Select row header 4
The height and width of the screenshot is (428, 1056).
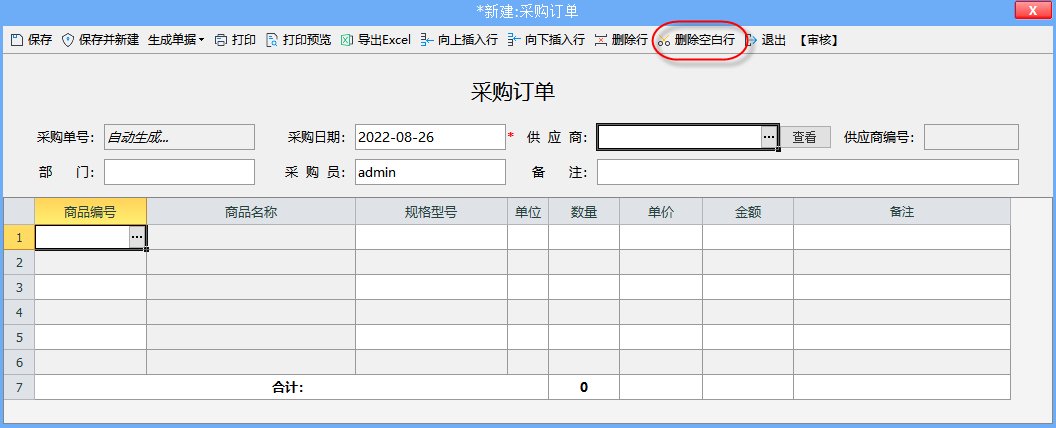20,312
